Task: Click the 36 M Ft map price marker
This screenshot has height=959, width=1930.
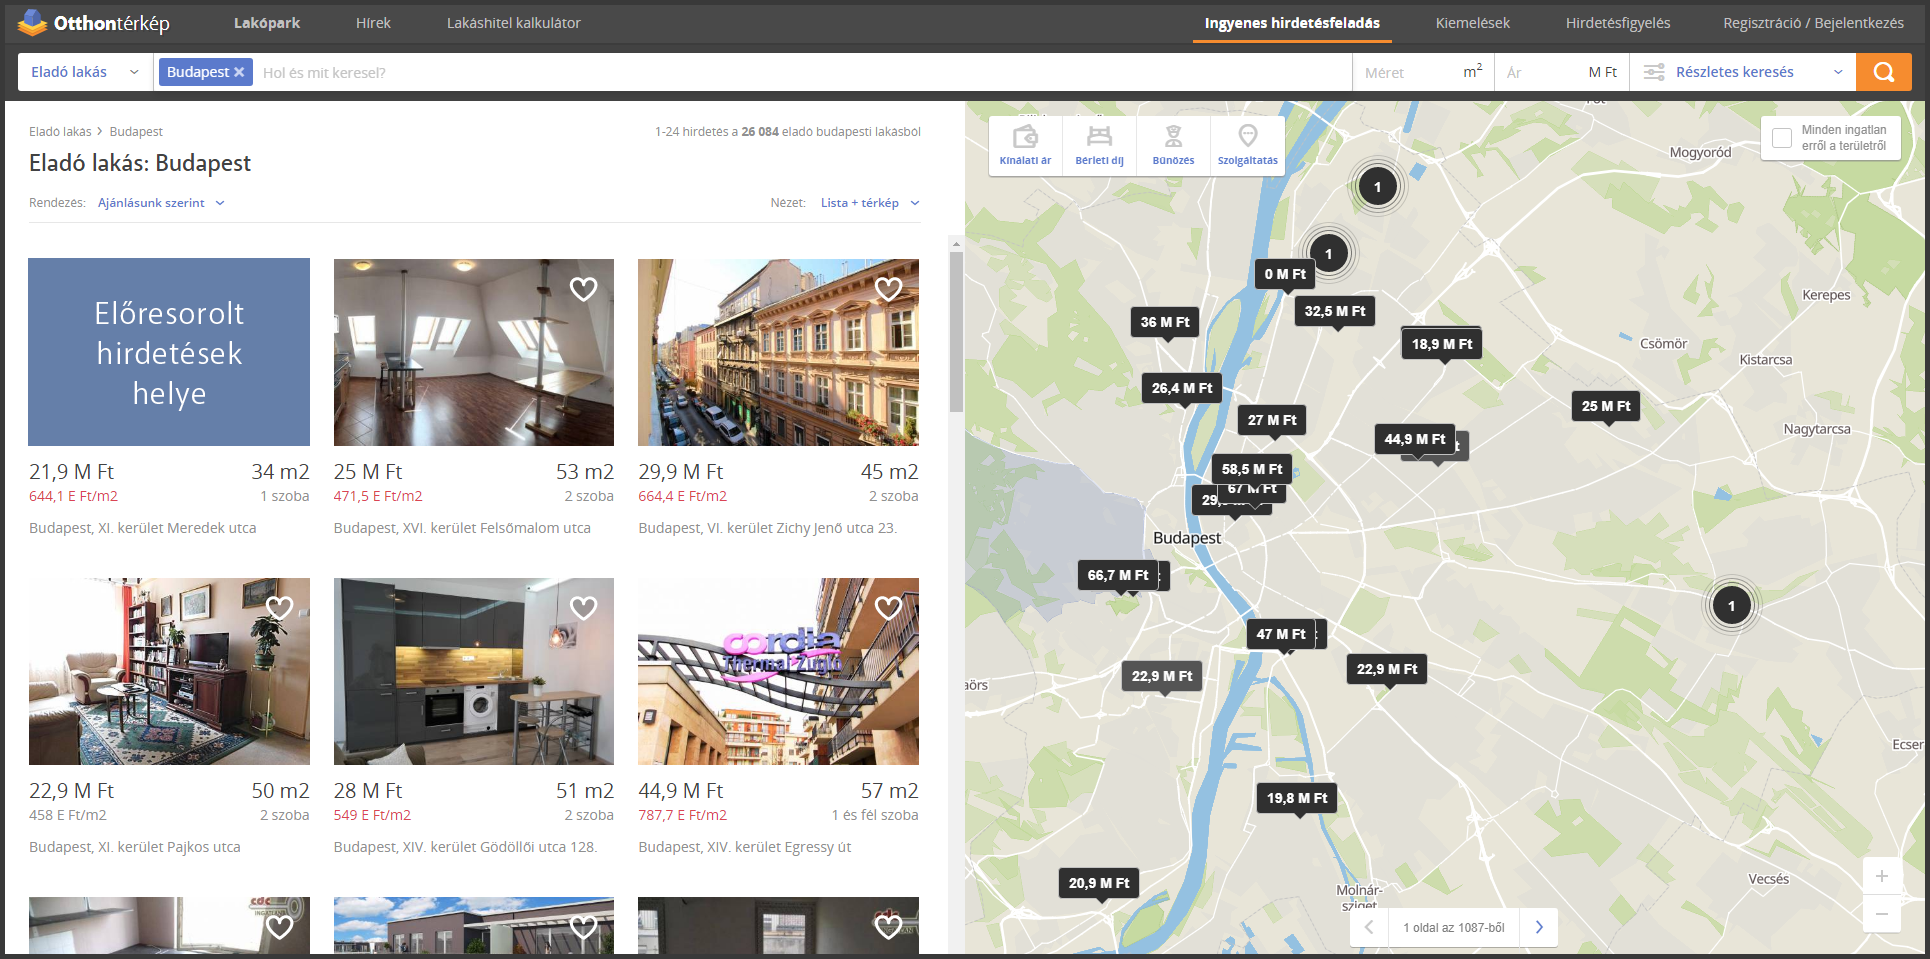Action: 1165,322
